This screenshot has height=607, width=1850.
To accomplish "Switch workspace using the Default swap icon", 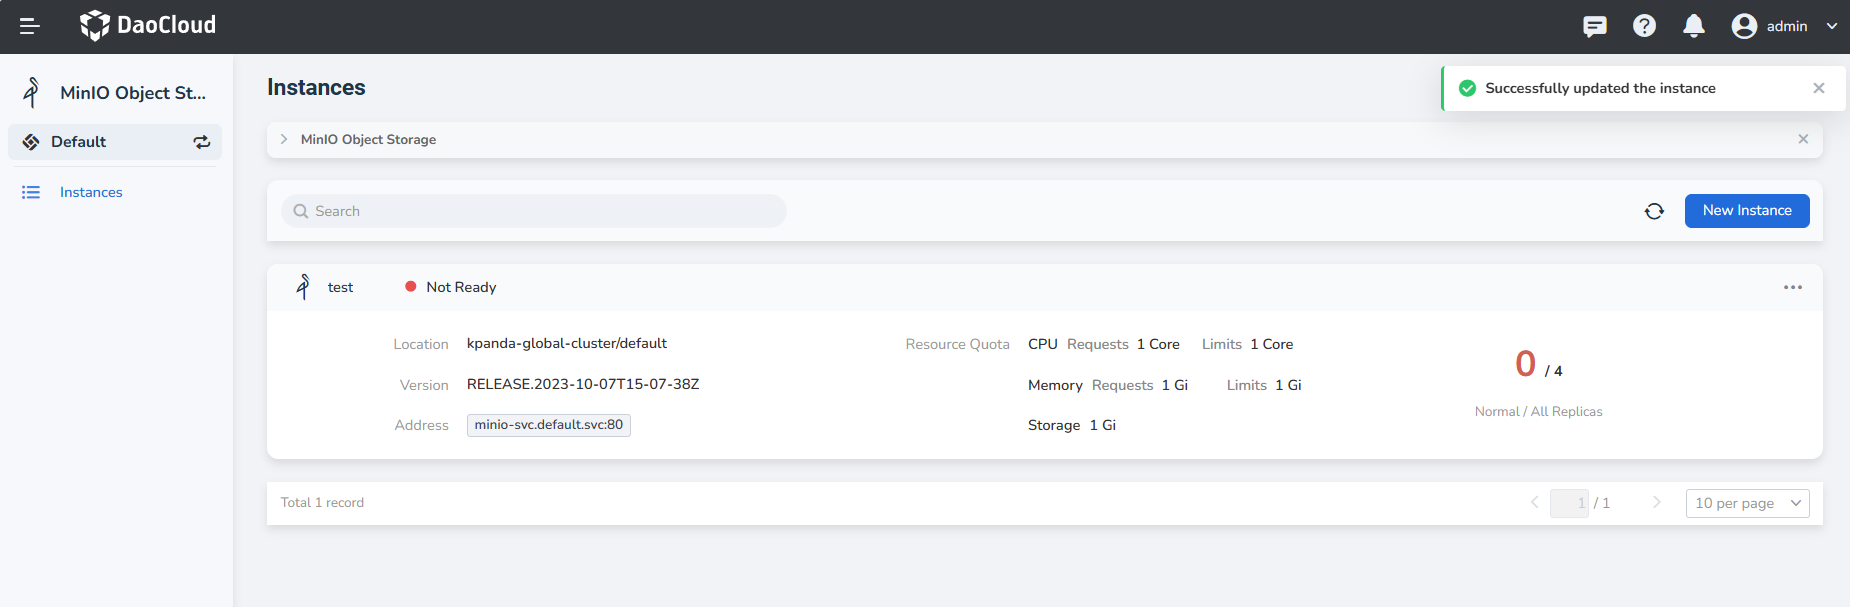I will (202, 142).
